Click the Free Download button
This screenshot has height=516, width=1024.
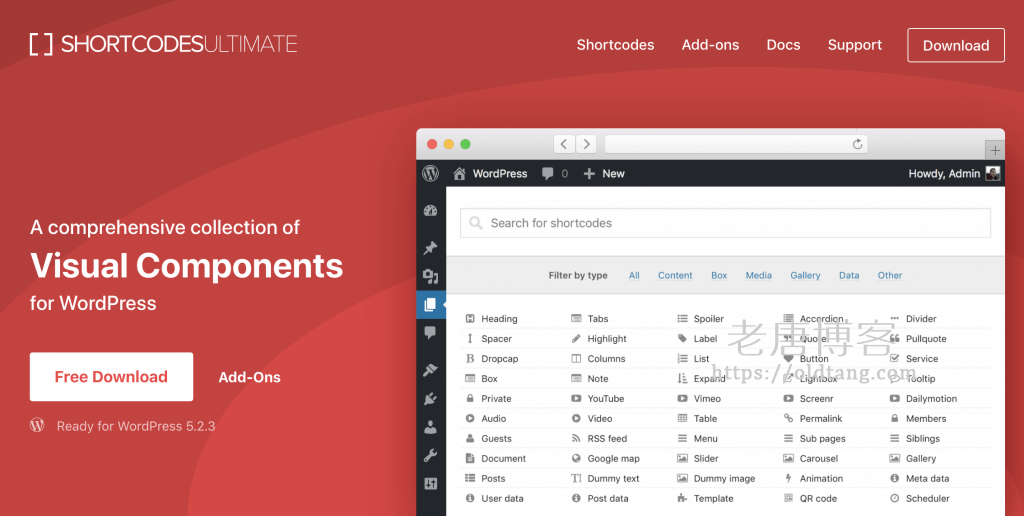(x=111, y=377)
